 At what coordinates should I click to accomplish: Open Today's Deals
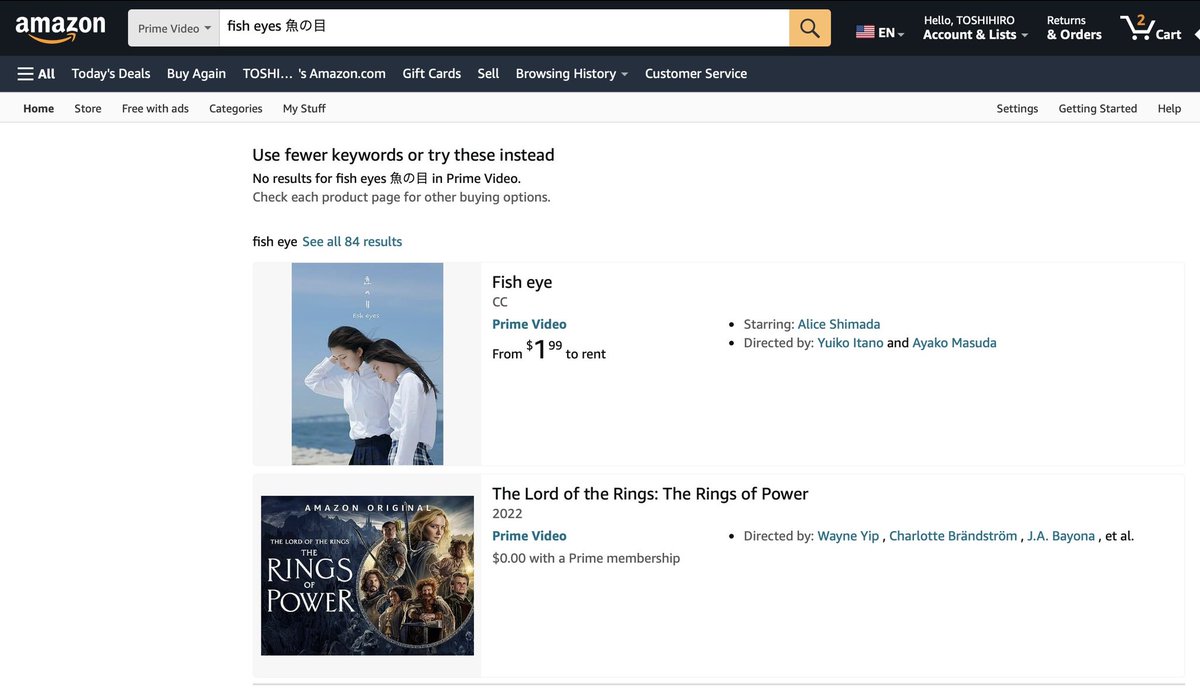(x=111, y=74)
